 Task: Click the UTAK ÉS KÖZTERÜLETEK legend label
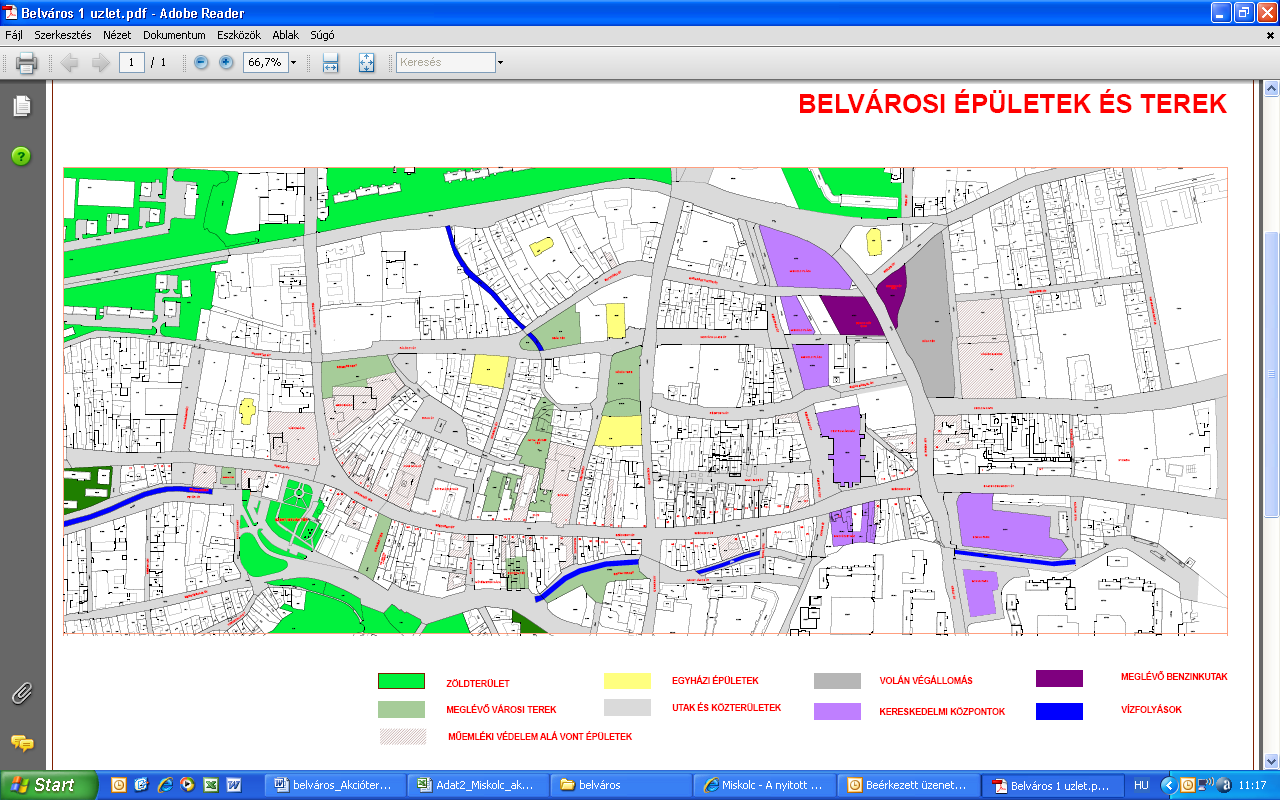point(726,707)
